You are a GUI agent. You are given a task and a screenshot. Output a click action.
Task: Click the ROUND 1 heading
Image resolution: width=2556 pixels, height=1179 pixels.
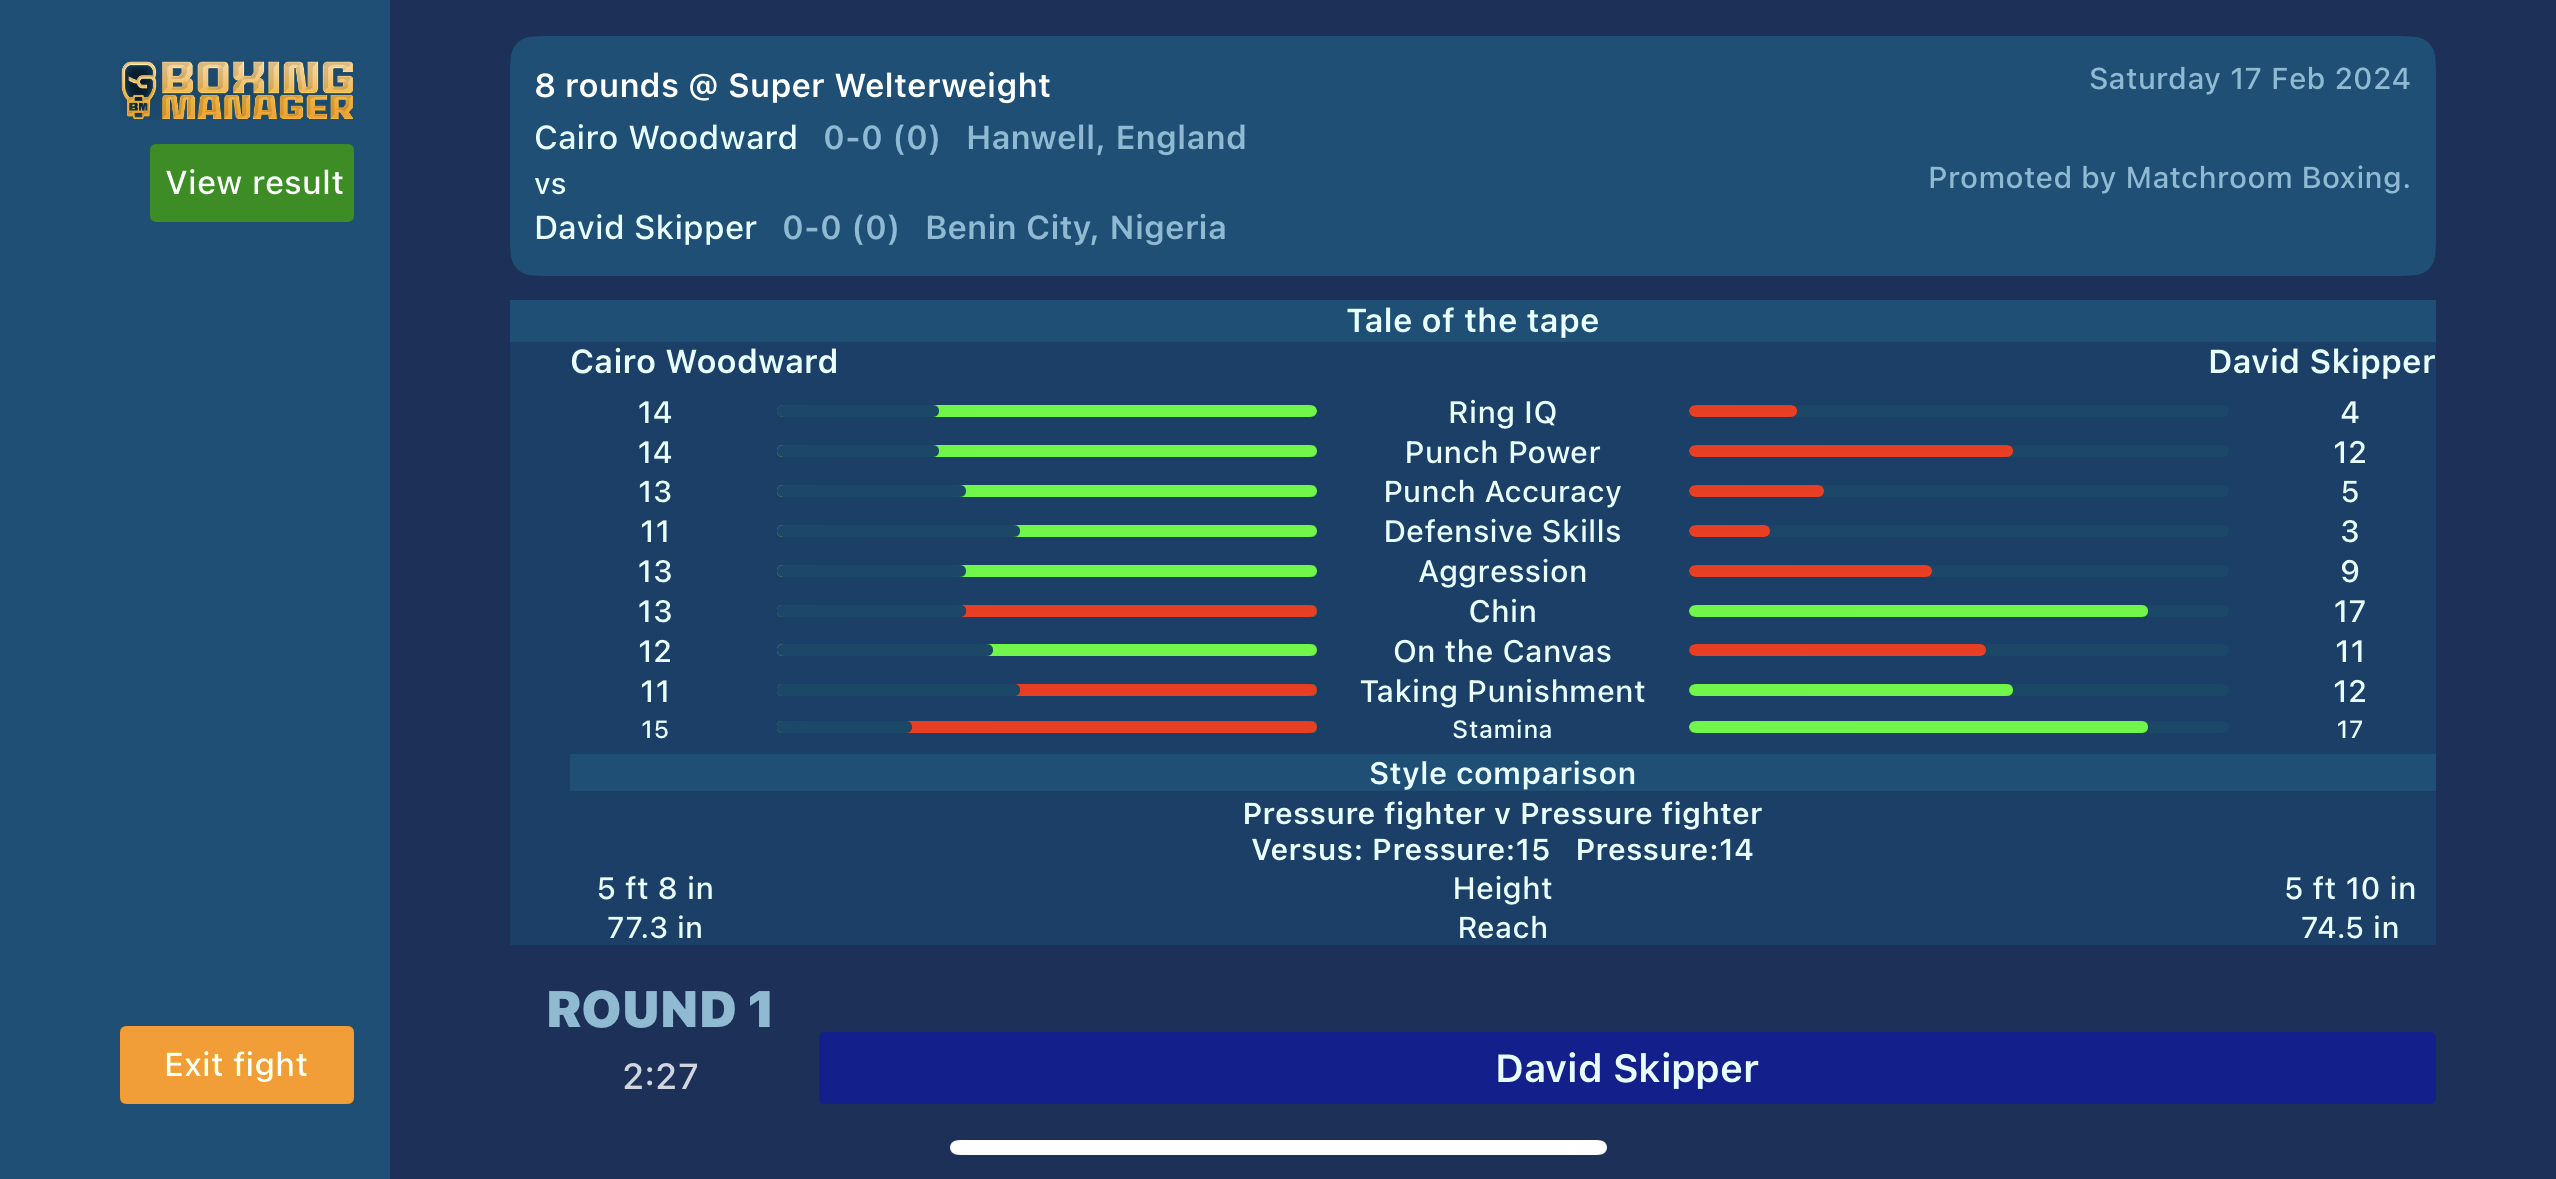coord(660,1009)
